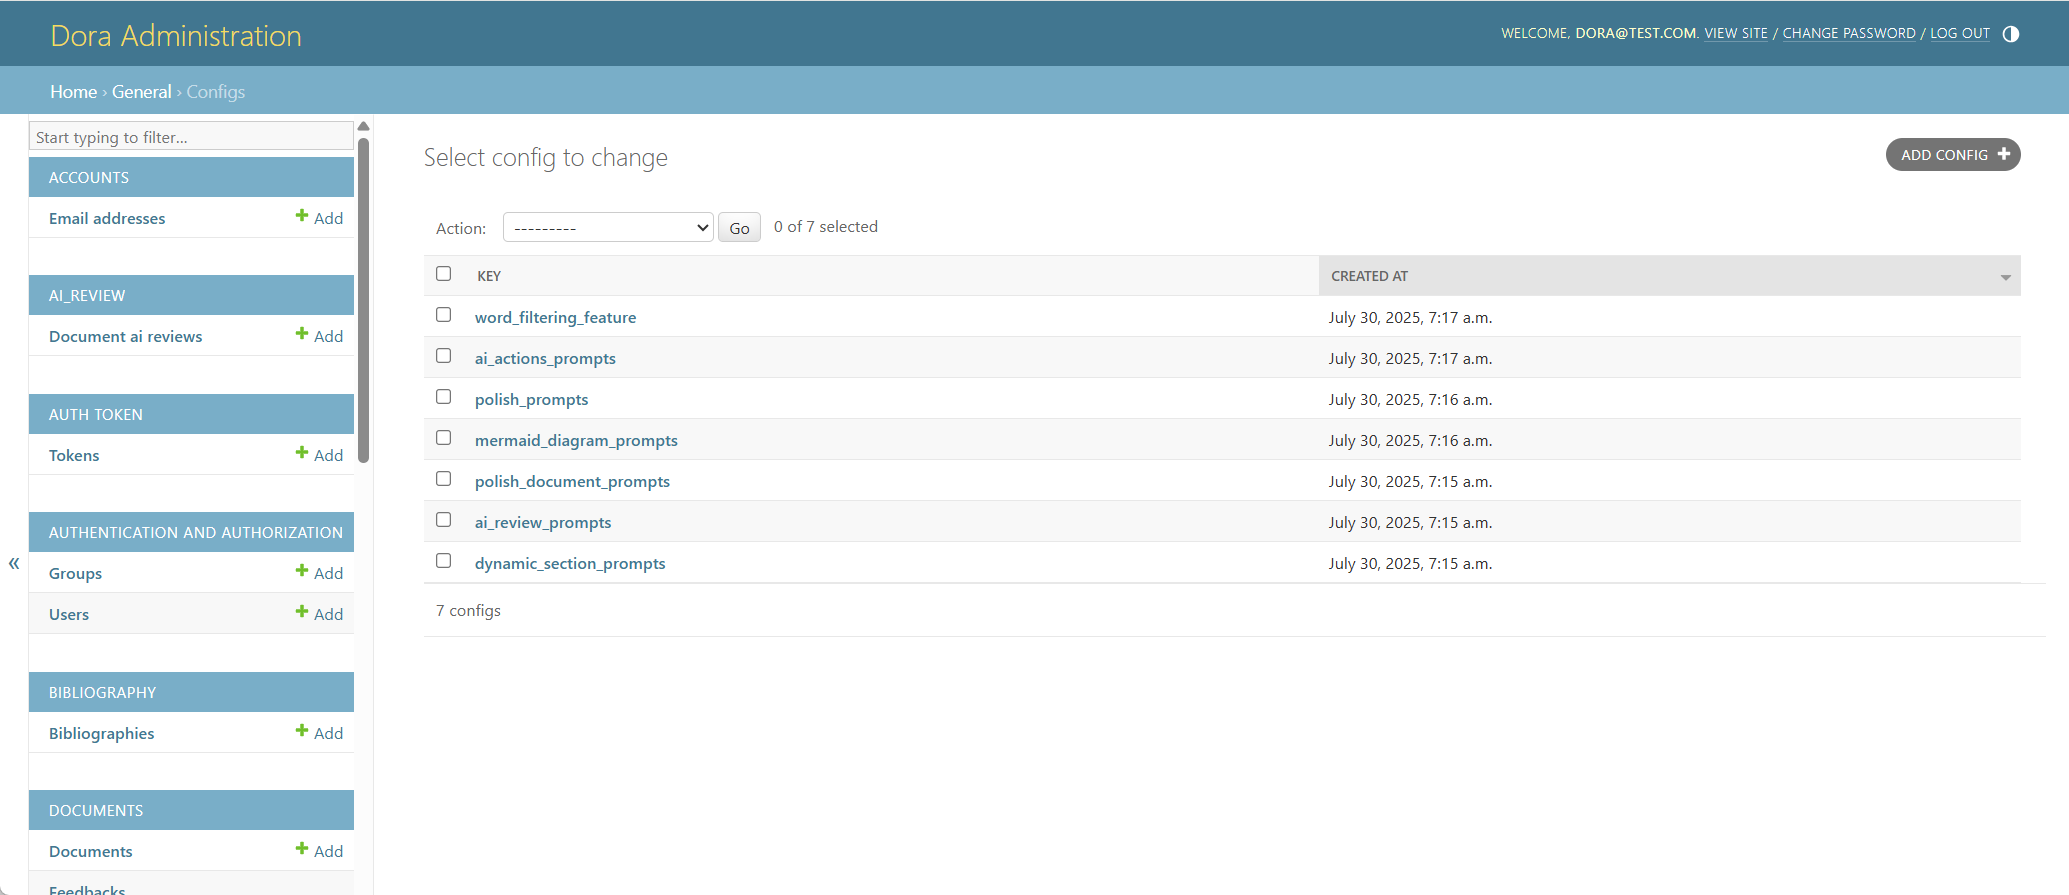Select the mermaid_diagram_prompts row checkbox
The width and height of the screenshot is (2069, 895).
tap(444, 438)
